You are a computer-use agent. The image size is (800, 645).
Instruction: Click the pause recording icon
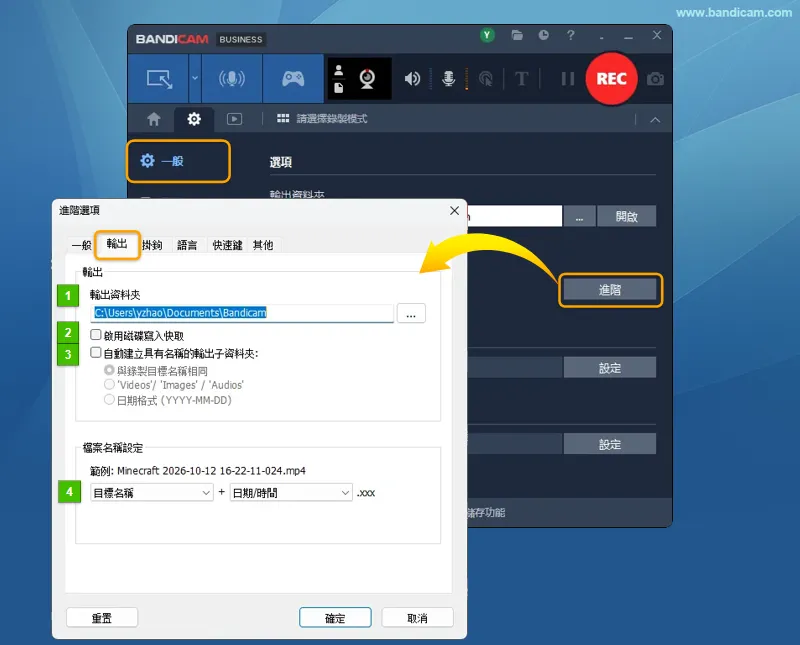click(x=567, y=79)
